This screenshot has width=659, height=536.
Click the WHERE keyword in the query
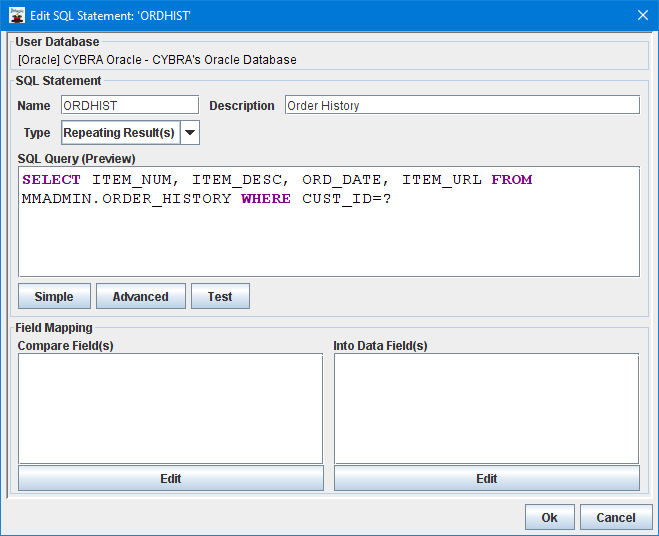tap(266, 198)
